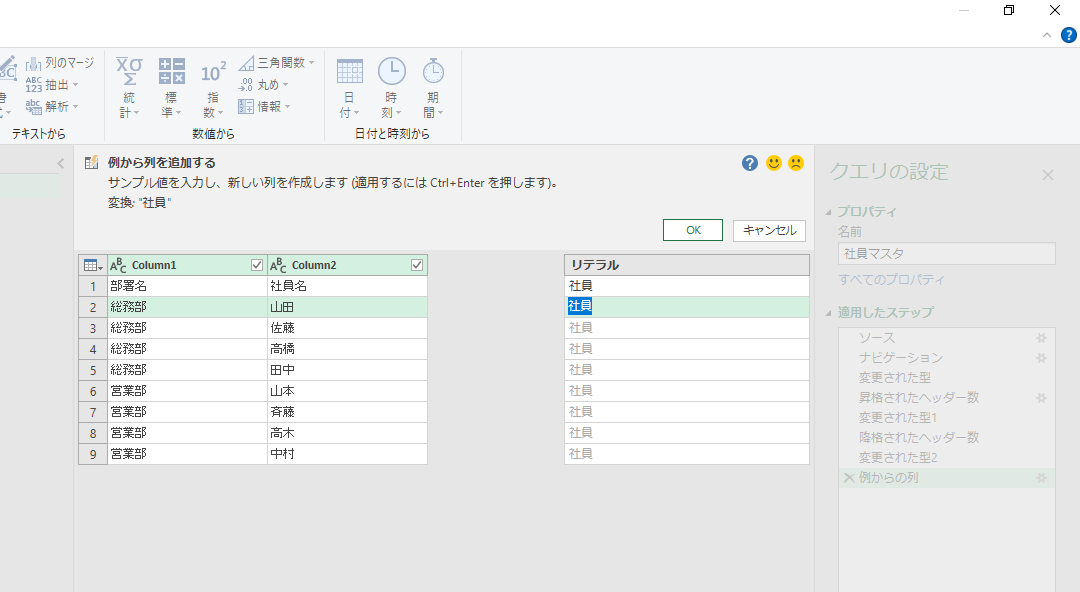Viewport: 1080px width, 592px height.
Task: Open the Statistics (統計) menu
Action: click(x=129, y=88)
